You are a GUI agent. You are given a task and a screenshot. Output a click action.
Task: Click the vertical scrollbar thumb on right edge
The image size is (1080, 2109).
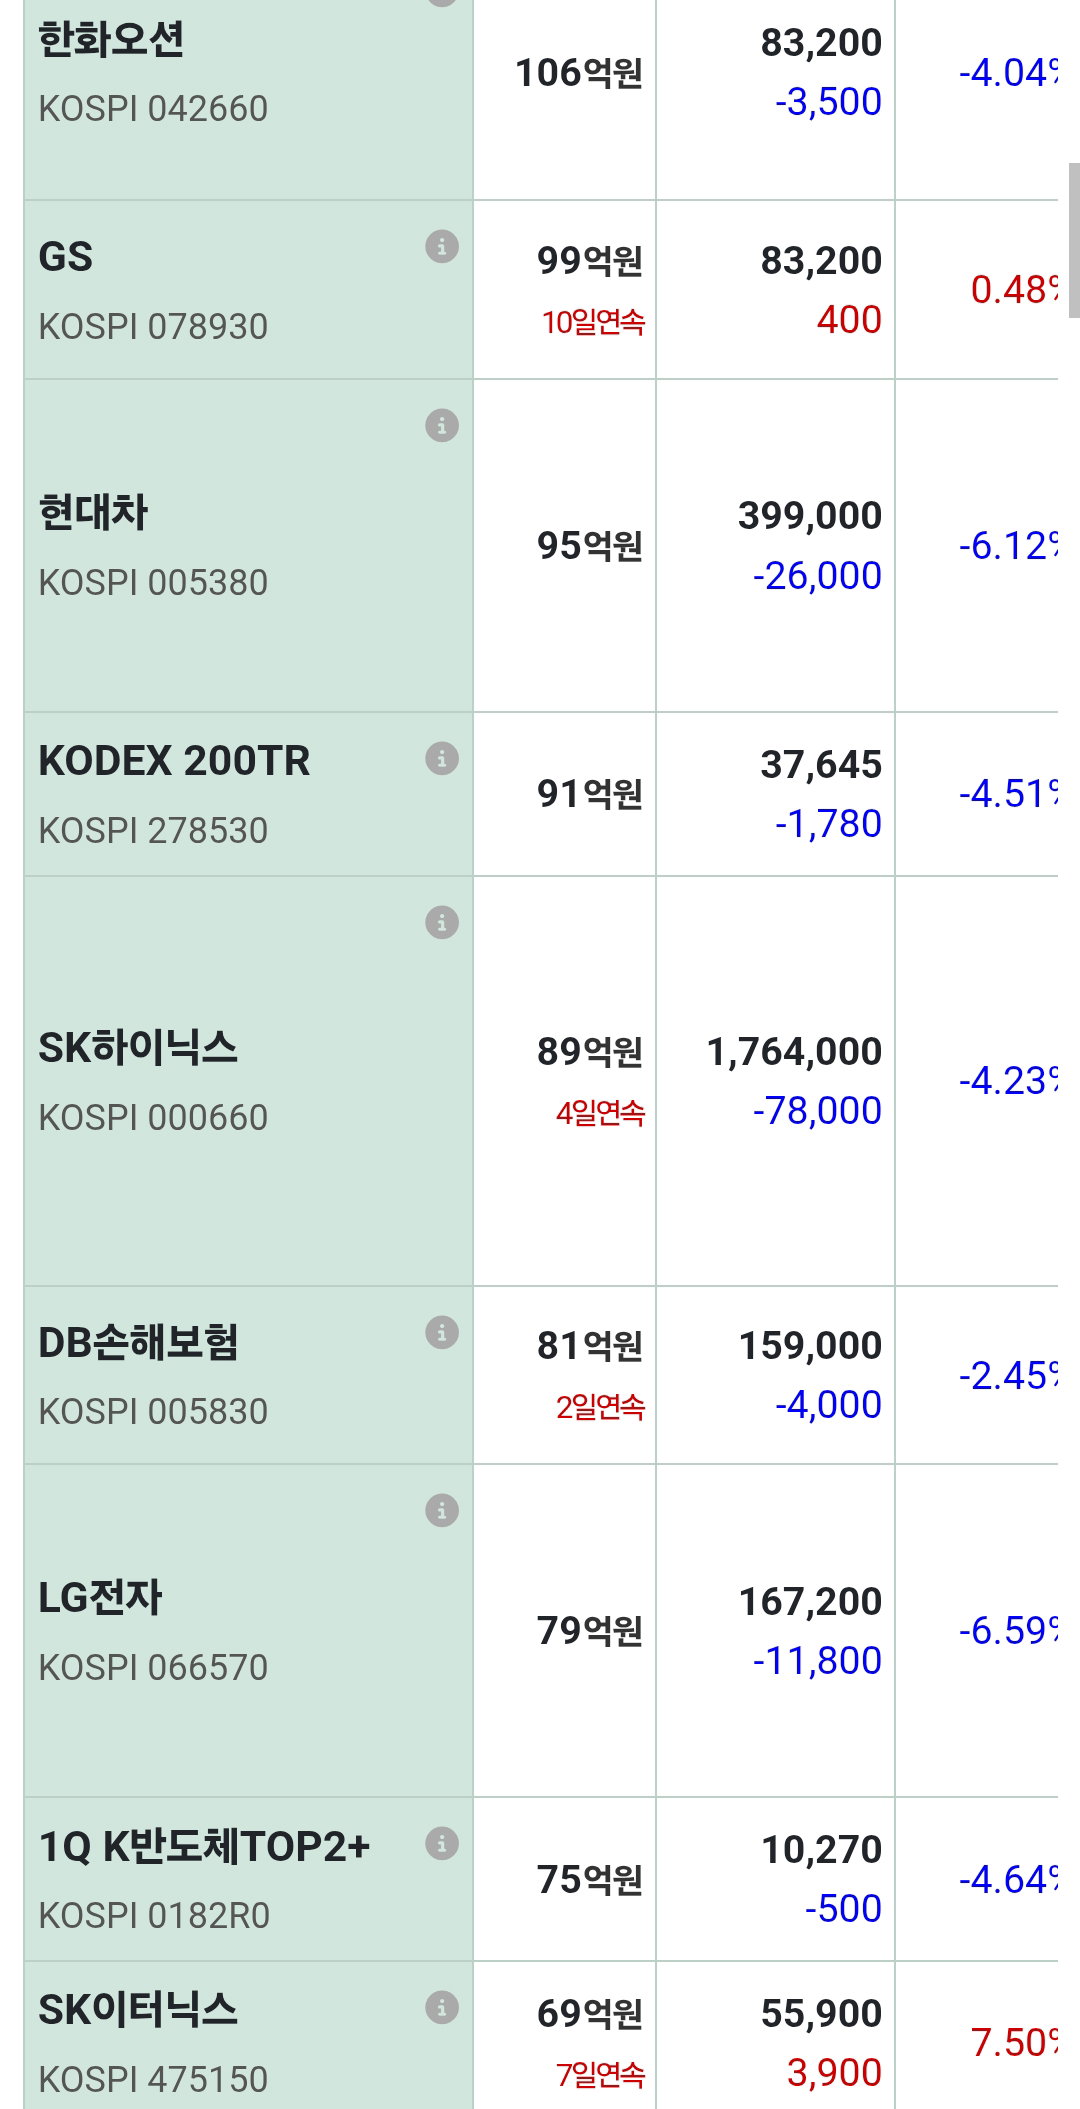coord(1074,240)
